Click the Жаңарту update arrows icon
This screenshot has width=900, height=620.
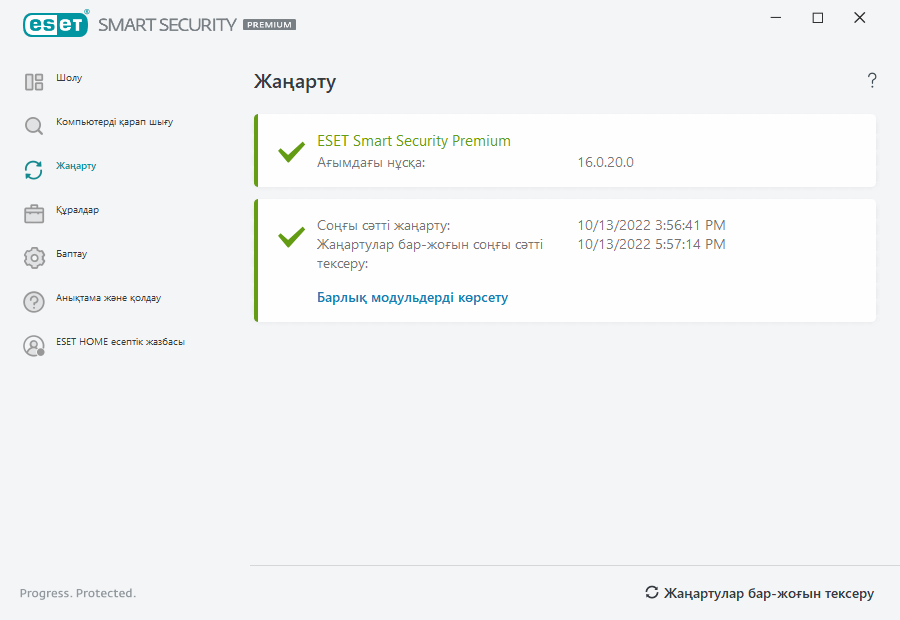34,170
